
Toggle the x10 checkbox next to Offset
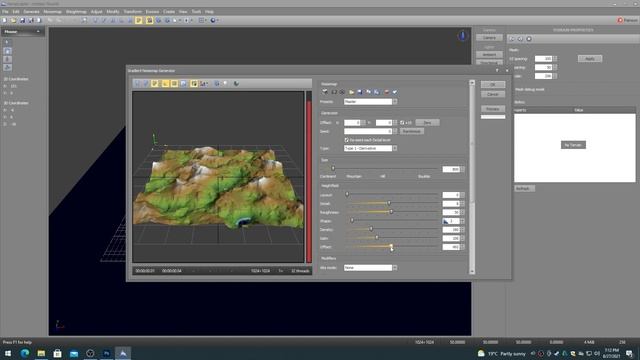[x=402, y=122]
